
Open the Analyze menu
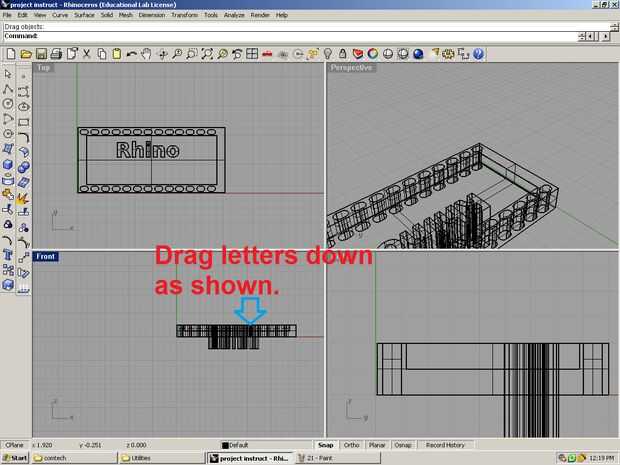[234, 15]
